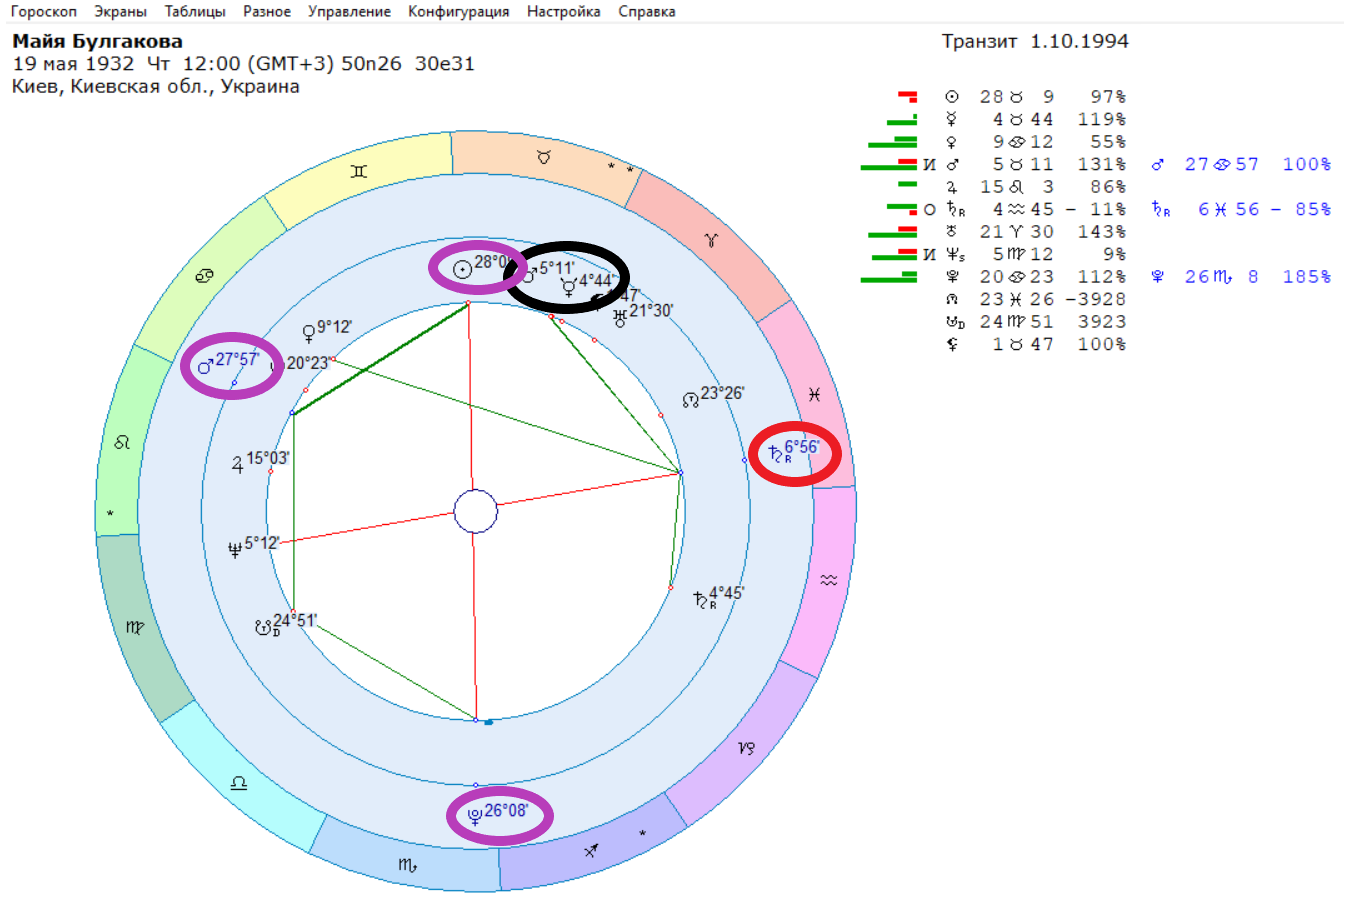Select the Aries sign glyph on the zodiac ring
The height and width of the screenshot is (918, 1350).
(x=711, y=241)
